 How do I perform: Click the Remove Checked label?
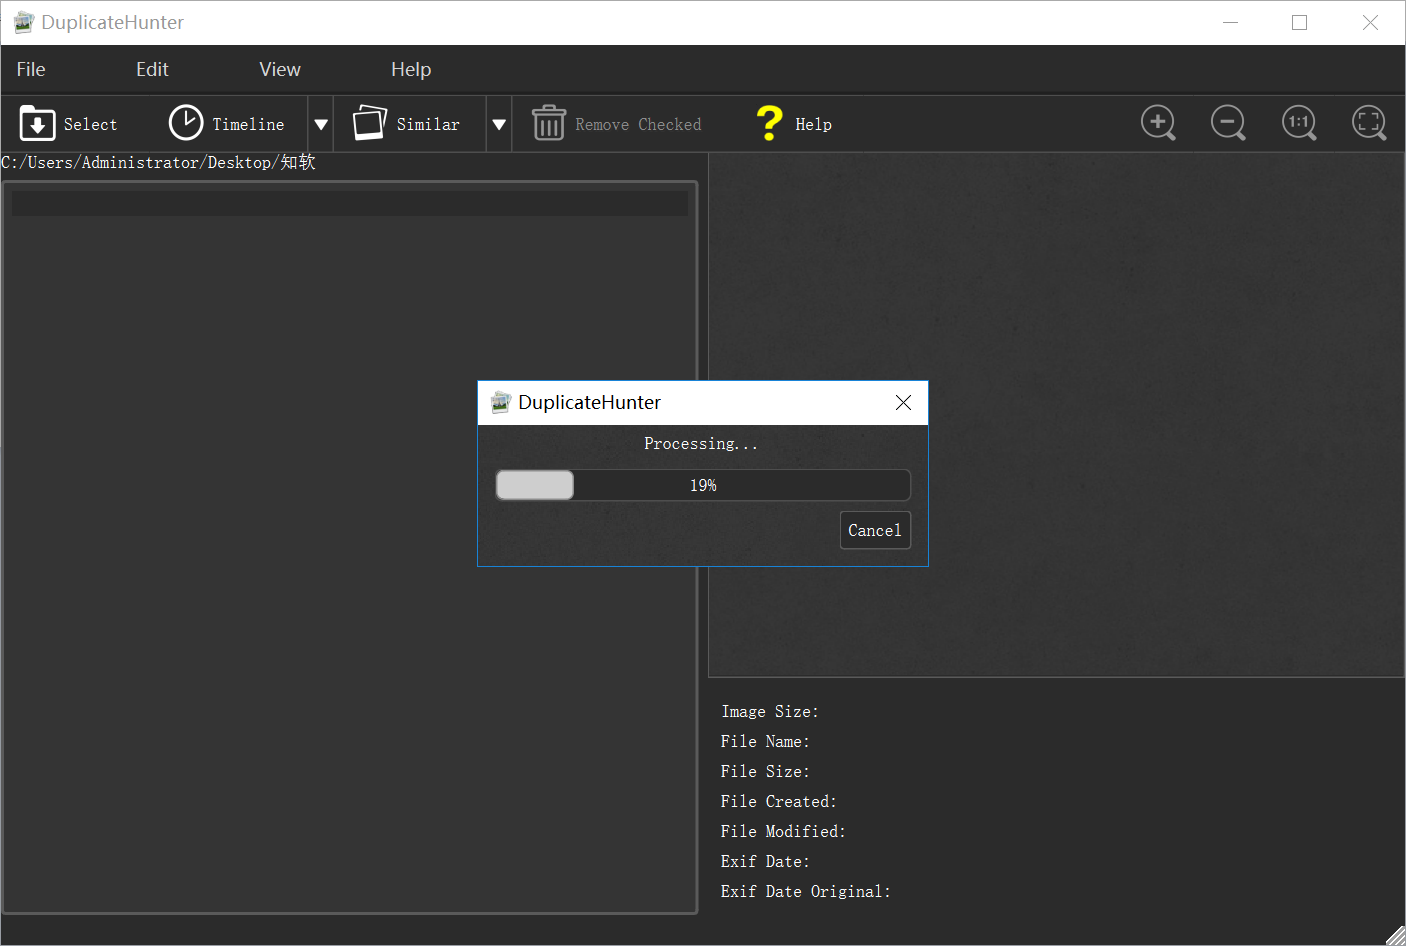pyautogui.click(x=638, y=124)
